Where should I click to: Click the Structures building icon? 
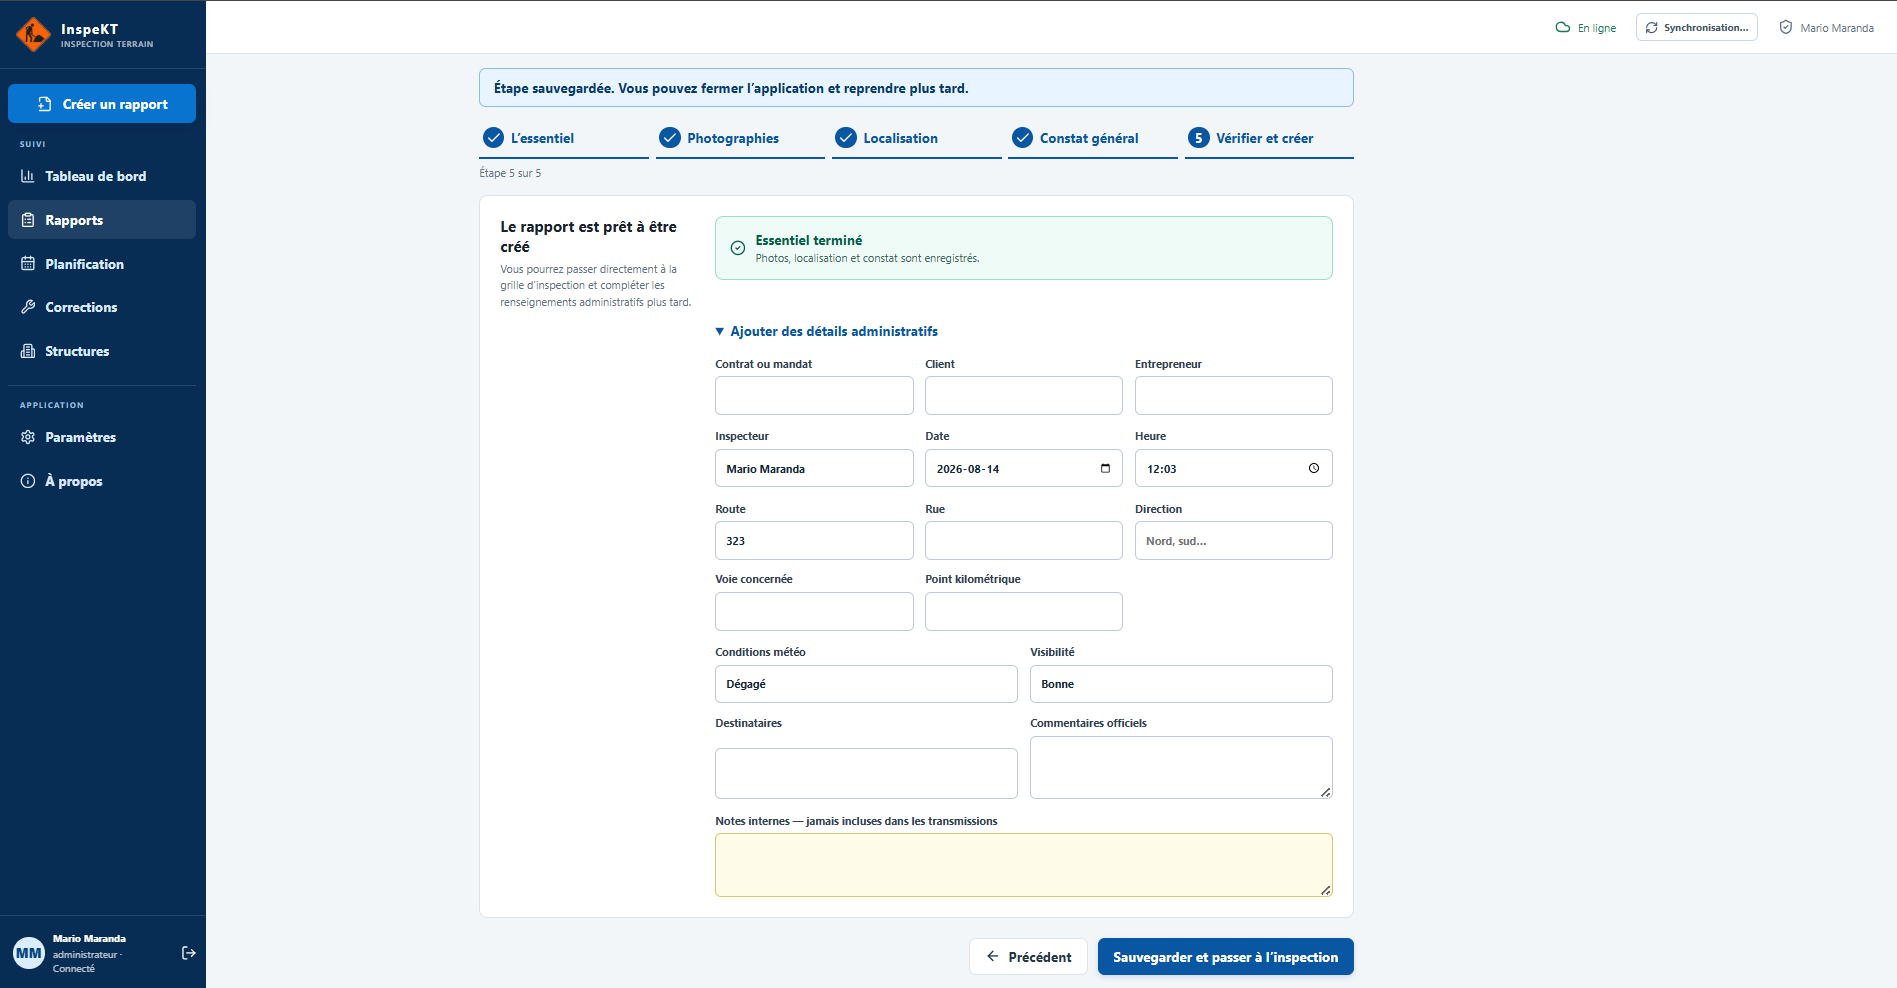pyautogui.click(x=28, y=351)
